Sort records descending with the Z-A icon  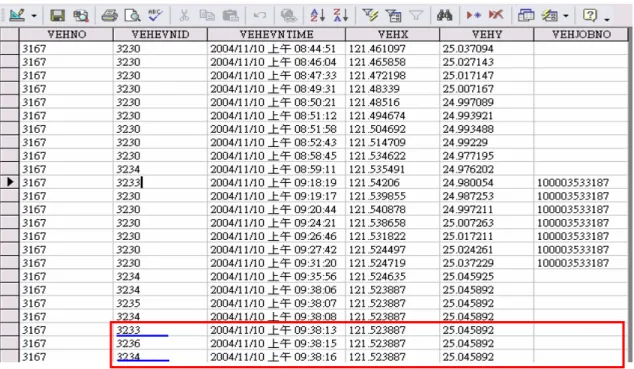coord(340,16)
